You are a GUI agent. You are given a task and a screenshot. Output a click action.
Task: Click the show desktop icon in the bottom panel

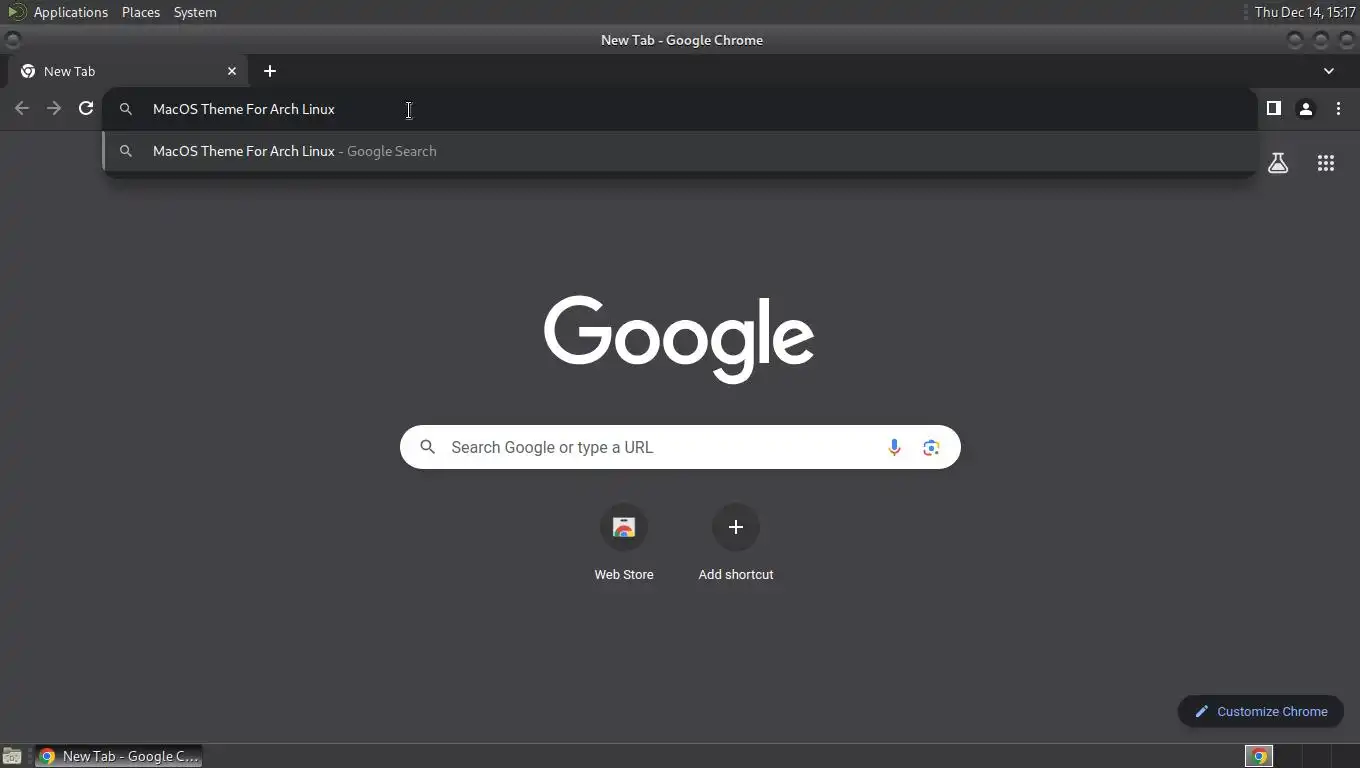pos(12,756)
